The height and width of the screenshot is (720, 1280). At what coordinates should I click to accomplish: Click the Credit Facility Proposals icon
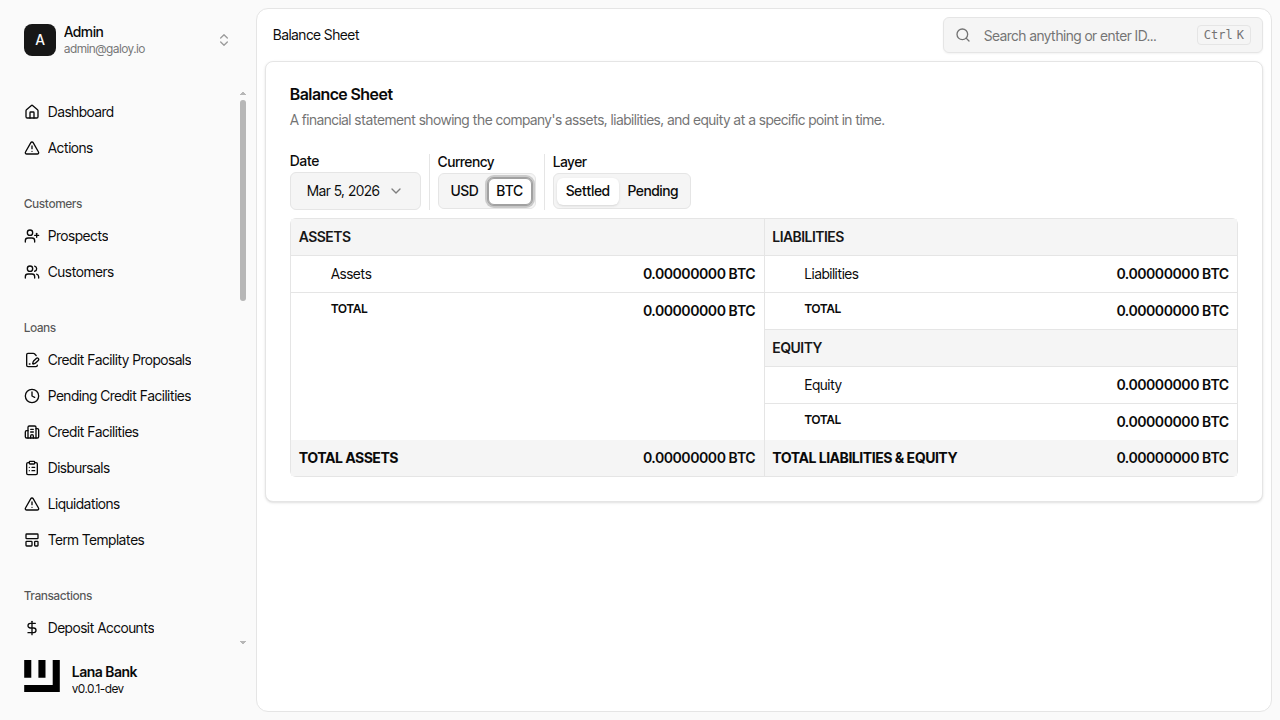32,360
